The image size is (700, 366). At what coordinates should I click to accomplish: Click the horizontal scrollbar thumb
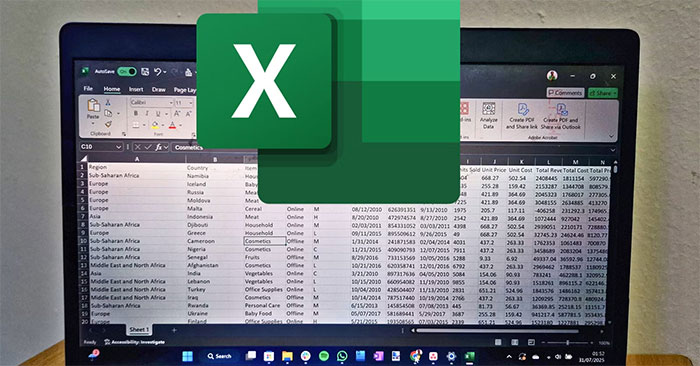(497, 331)
